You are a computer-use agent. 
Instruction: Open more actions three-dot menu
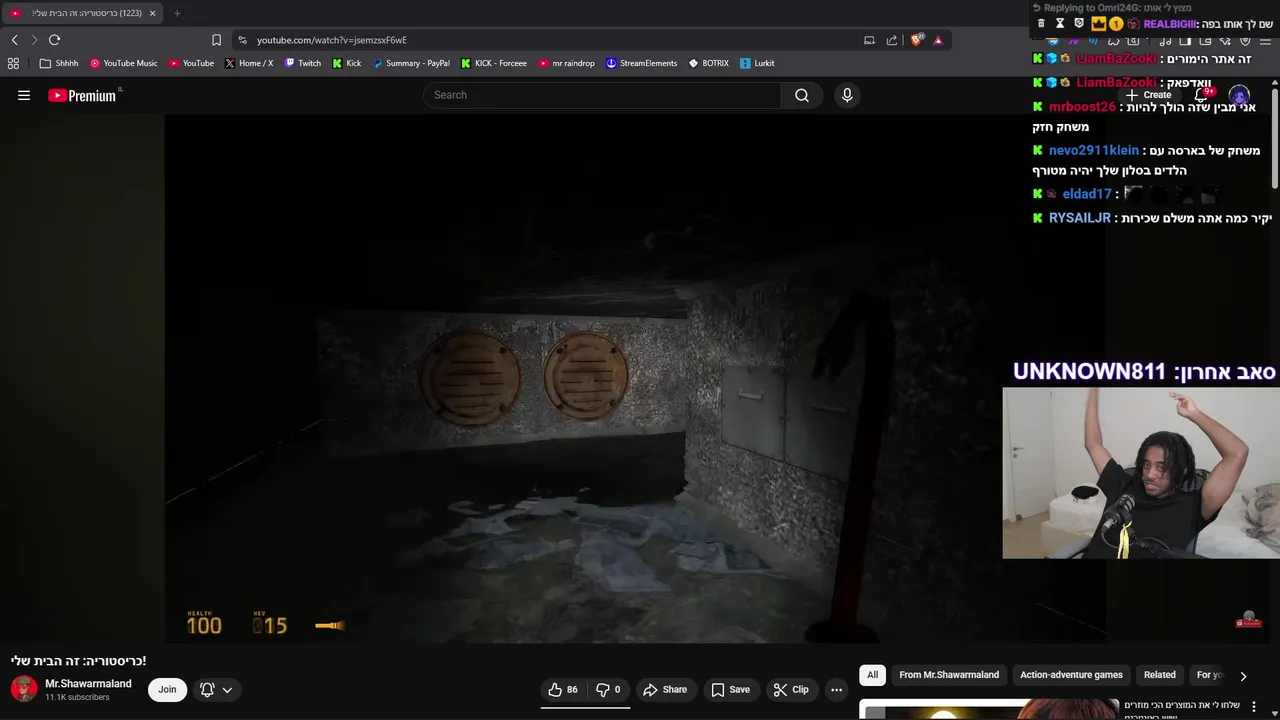pos(836,689)
